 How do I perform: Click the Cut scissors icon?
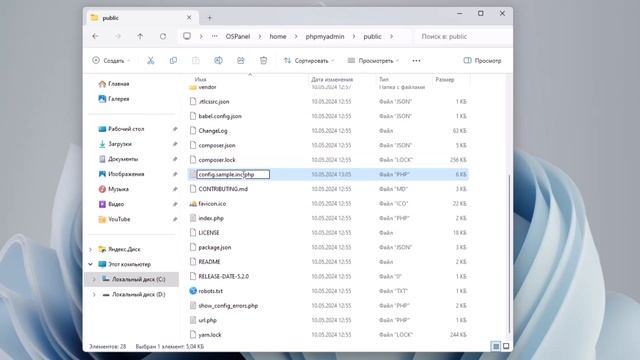pos(151,60)
